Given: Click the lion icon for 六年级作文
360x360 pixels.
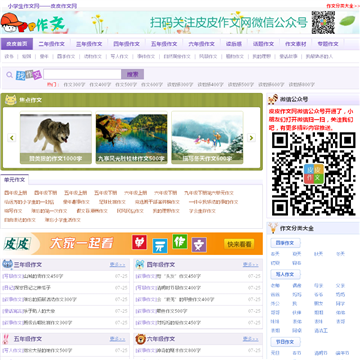Looking at the screenshot, I should (140, 339).
